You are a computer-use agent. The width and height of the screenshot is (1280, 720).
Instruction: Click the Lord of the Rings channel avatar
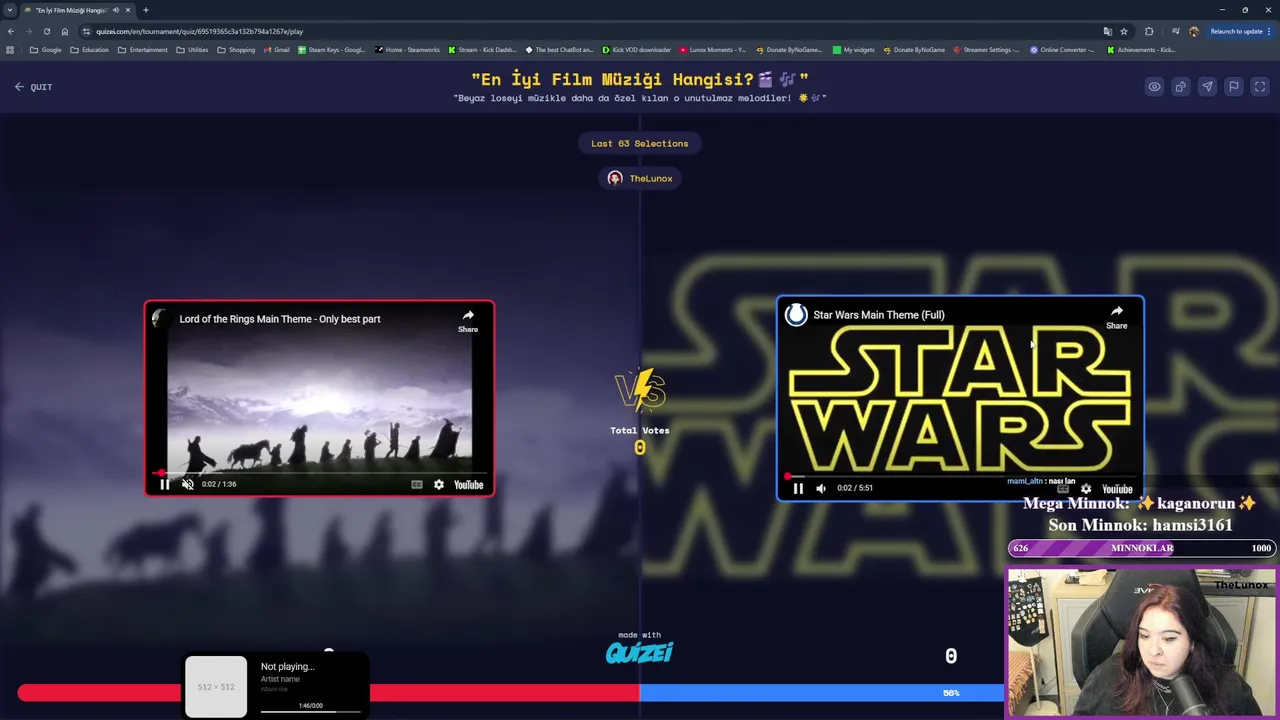click(159, 319)
